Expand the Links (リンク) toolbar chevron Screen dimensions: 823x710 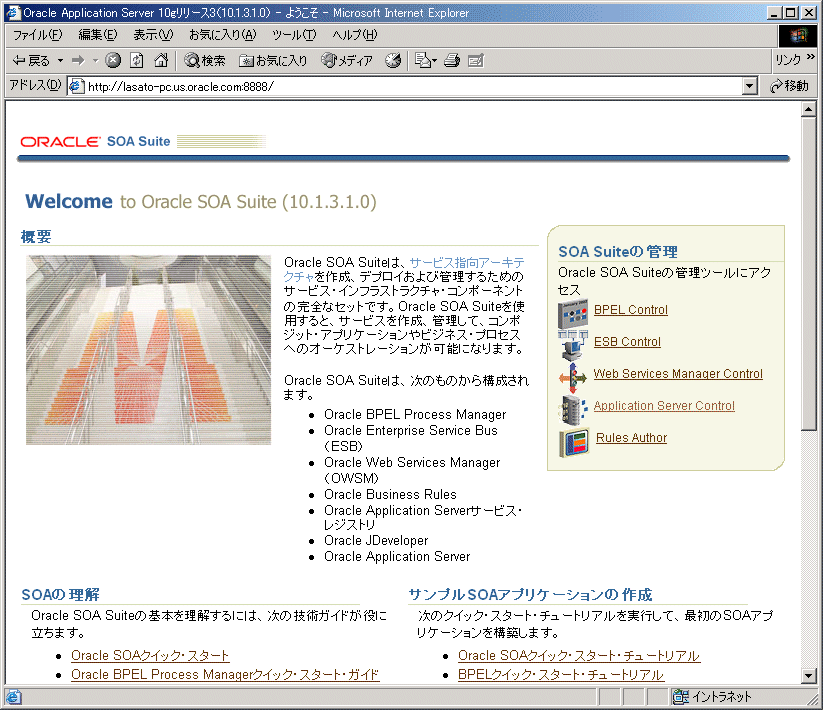pyautogui.click(x=811, y=56)
